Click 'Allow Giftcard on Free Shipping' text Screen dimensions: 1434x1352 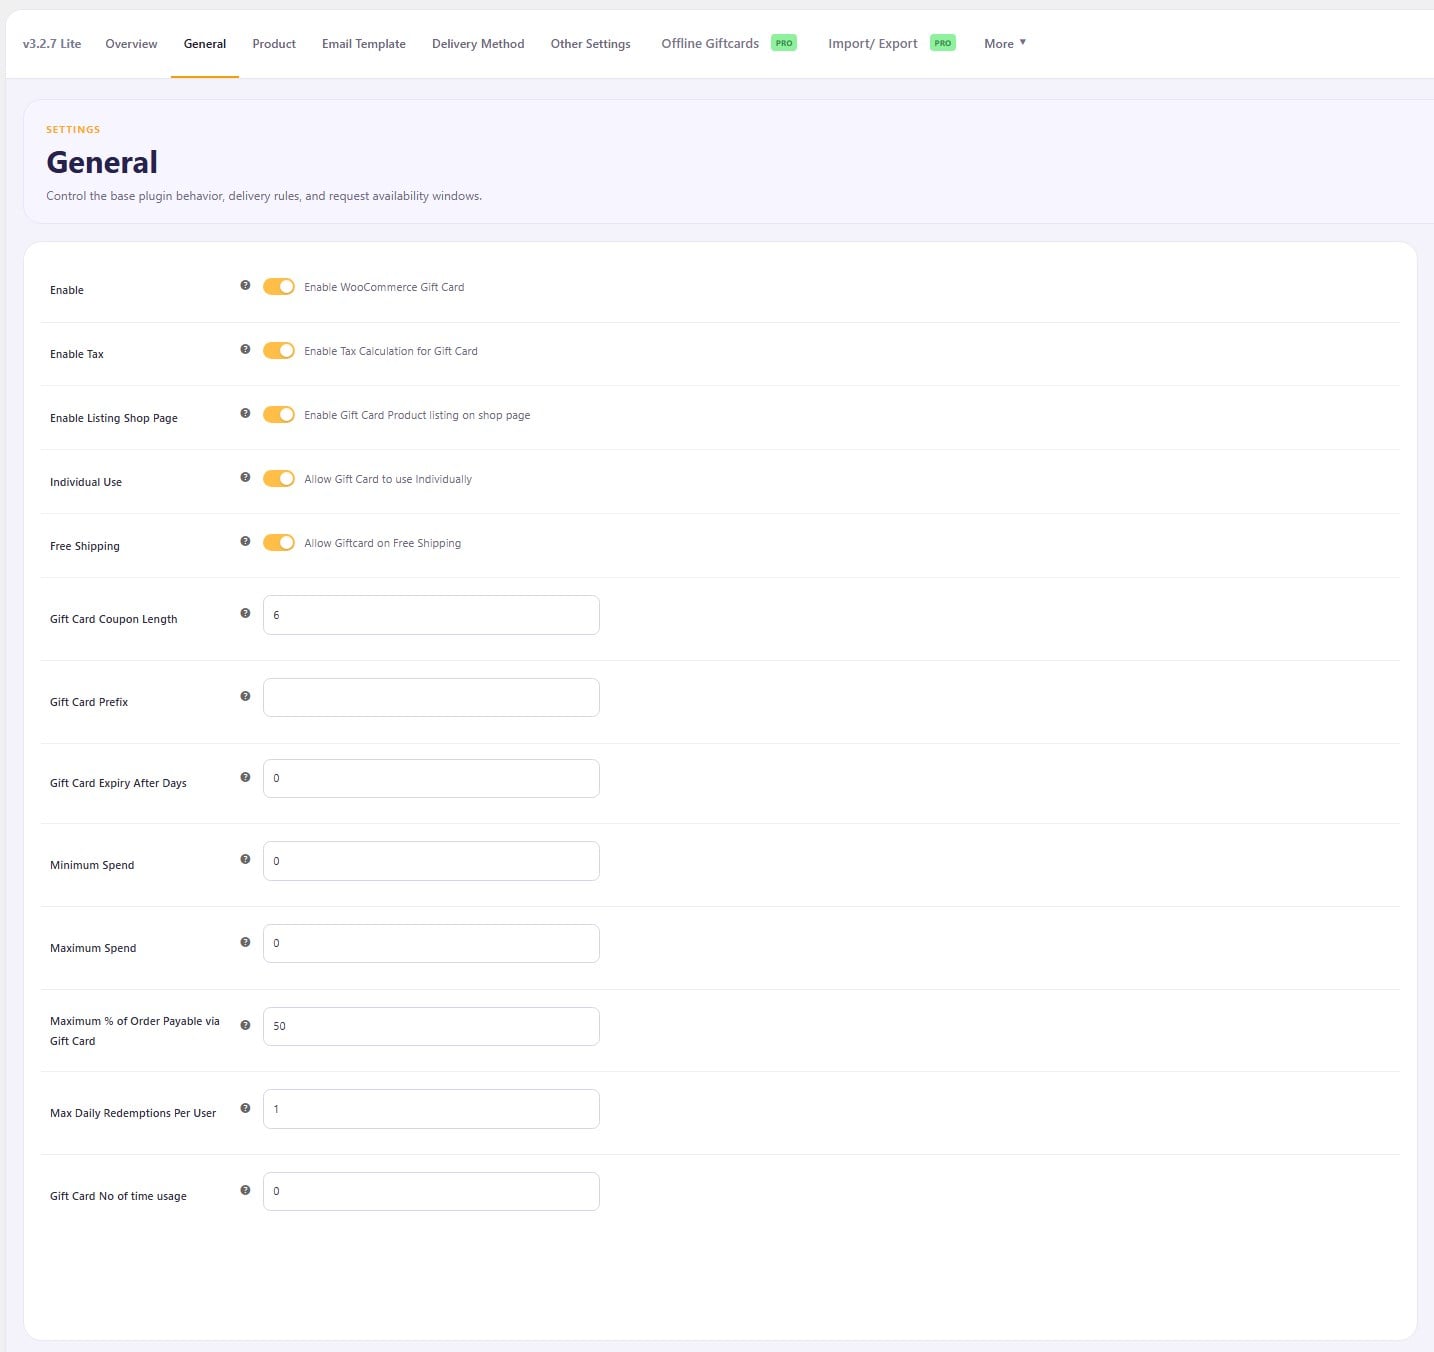(383, 543)
